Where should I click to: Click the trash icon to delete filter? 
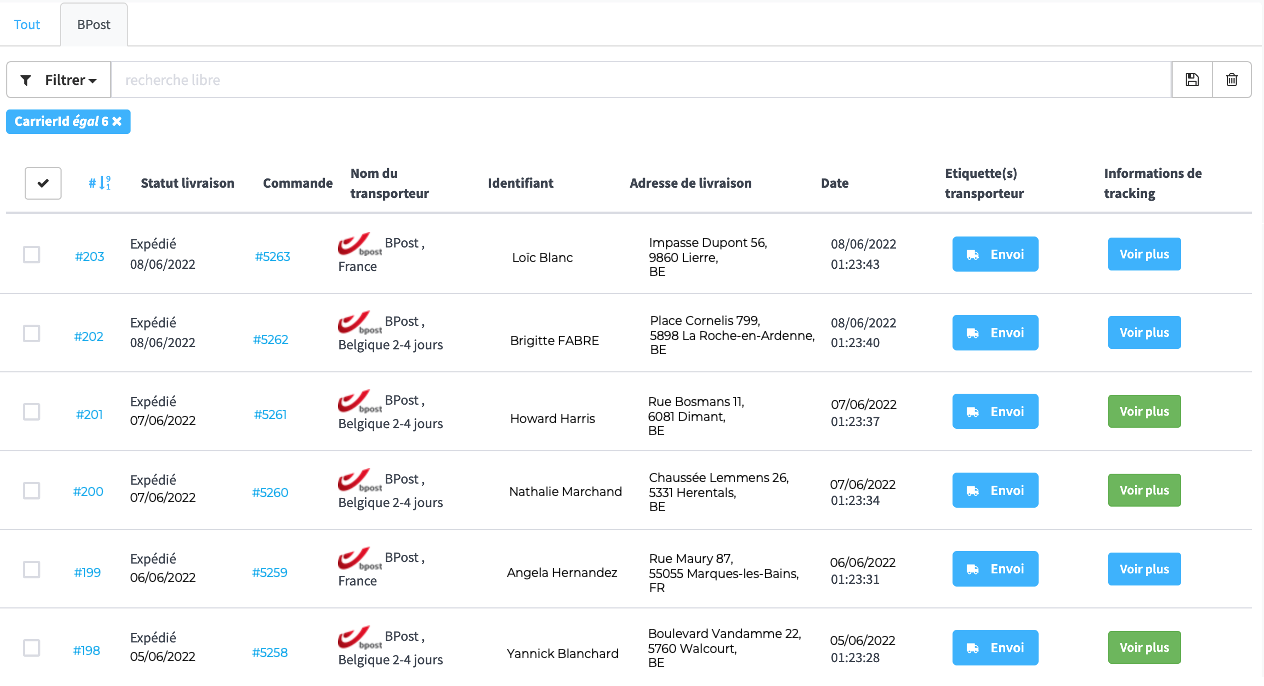(1232, 80)
